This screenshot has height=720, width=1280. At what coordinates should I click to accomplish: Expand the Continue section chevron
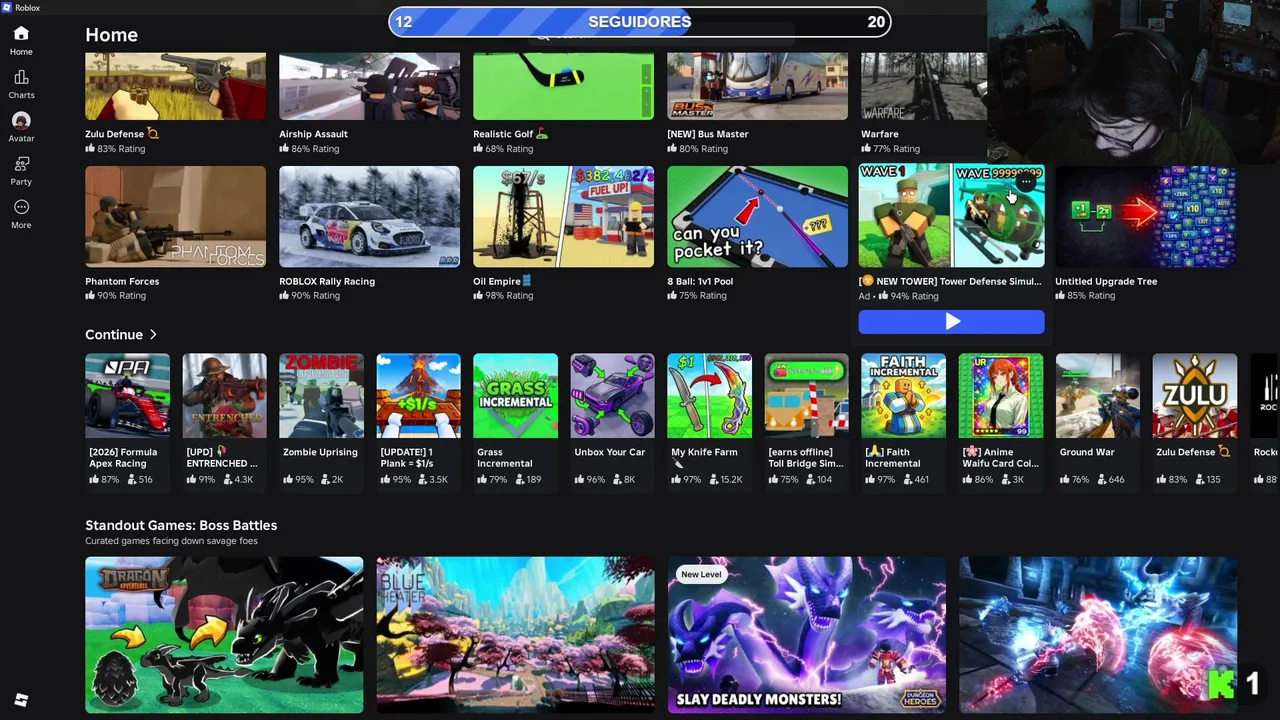coord(153,335)
